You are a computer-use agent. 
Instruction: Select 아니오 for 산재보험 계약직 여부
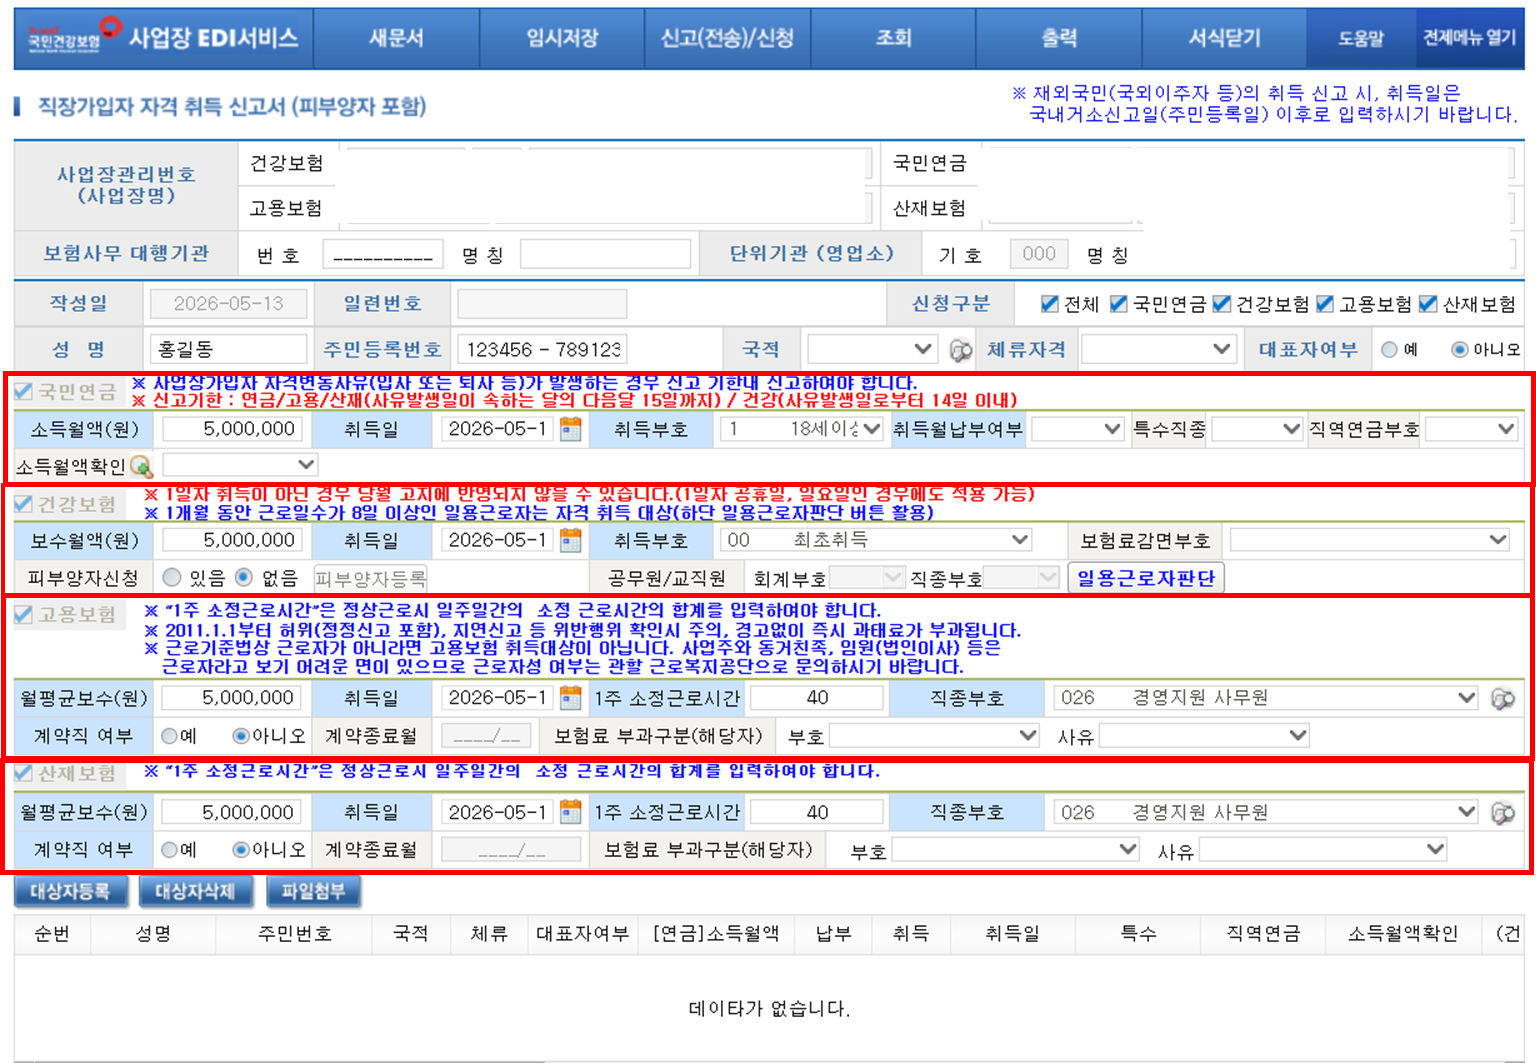(241, 850)
